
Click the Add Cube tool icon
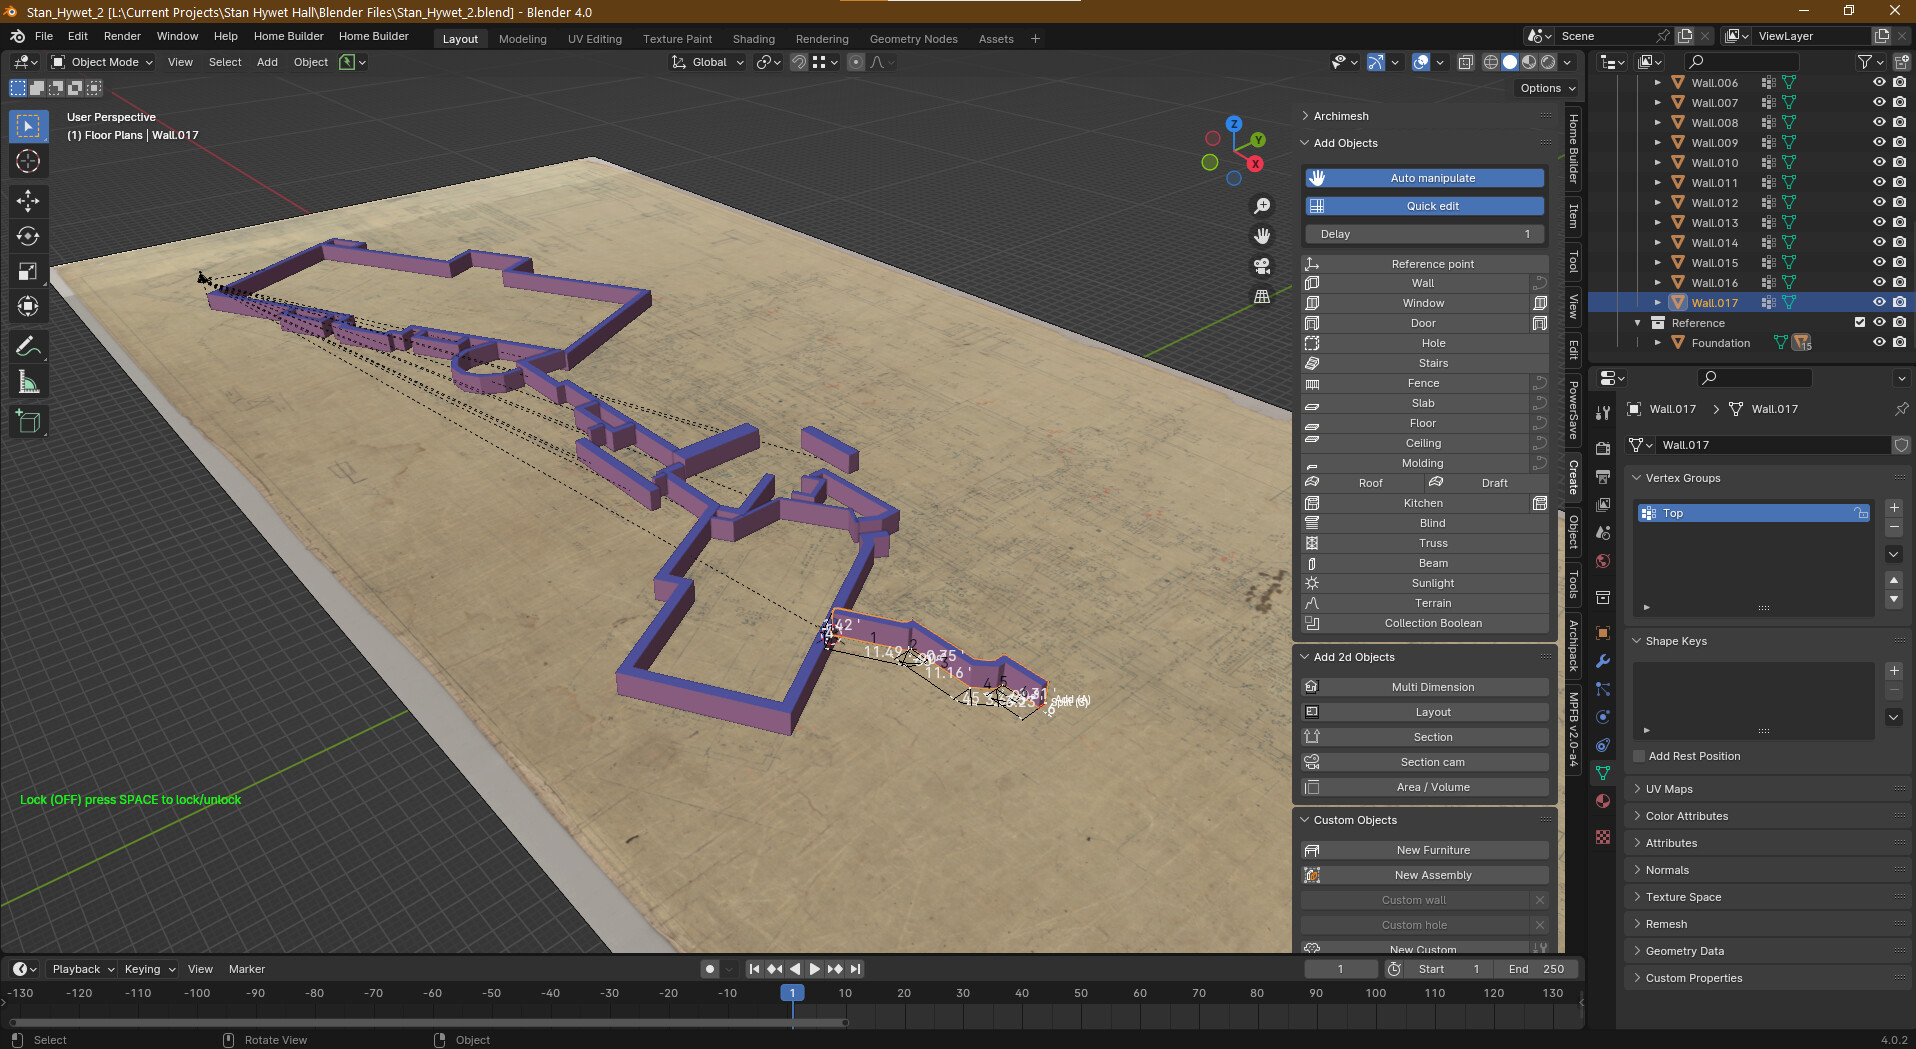[28, 421]
